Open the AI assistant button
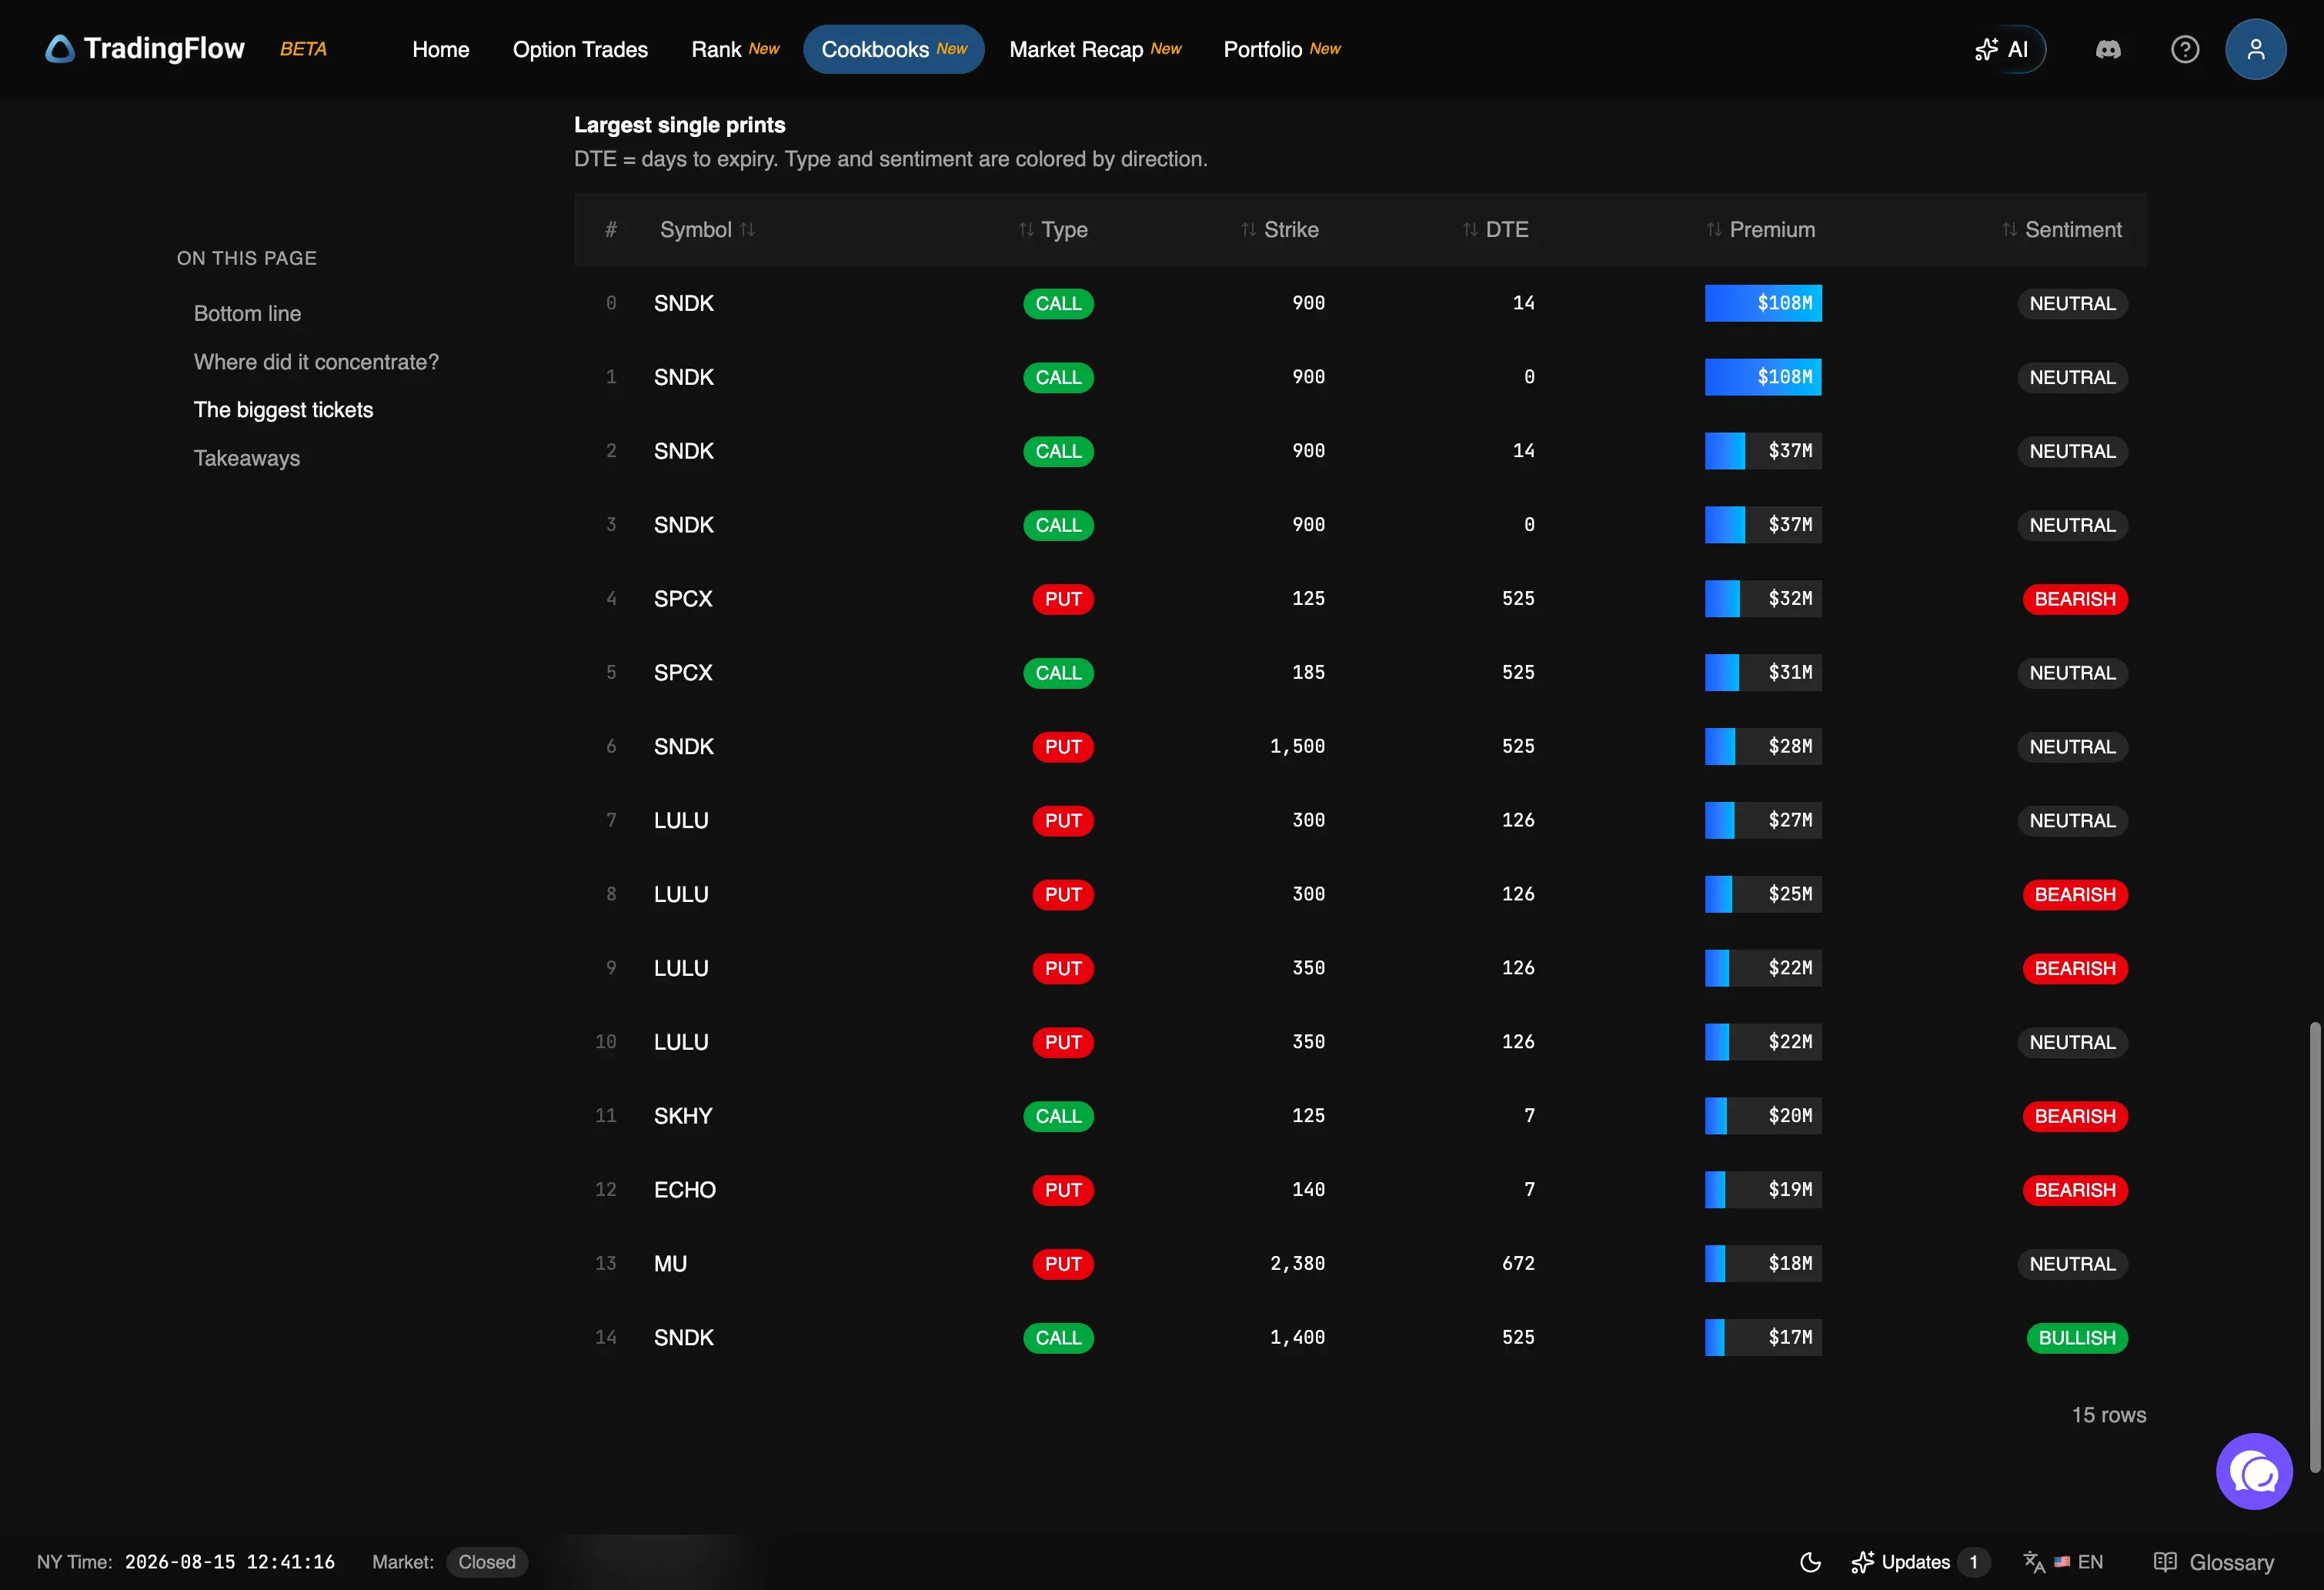Image resolution: width=2324 pixels, height=1590 pixels. pos(2002,49)
